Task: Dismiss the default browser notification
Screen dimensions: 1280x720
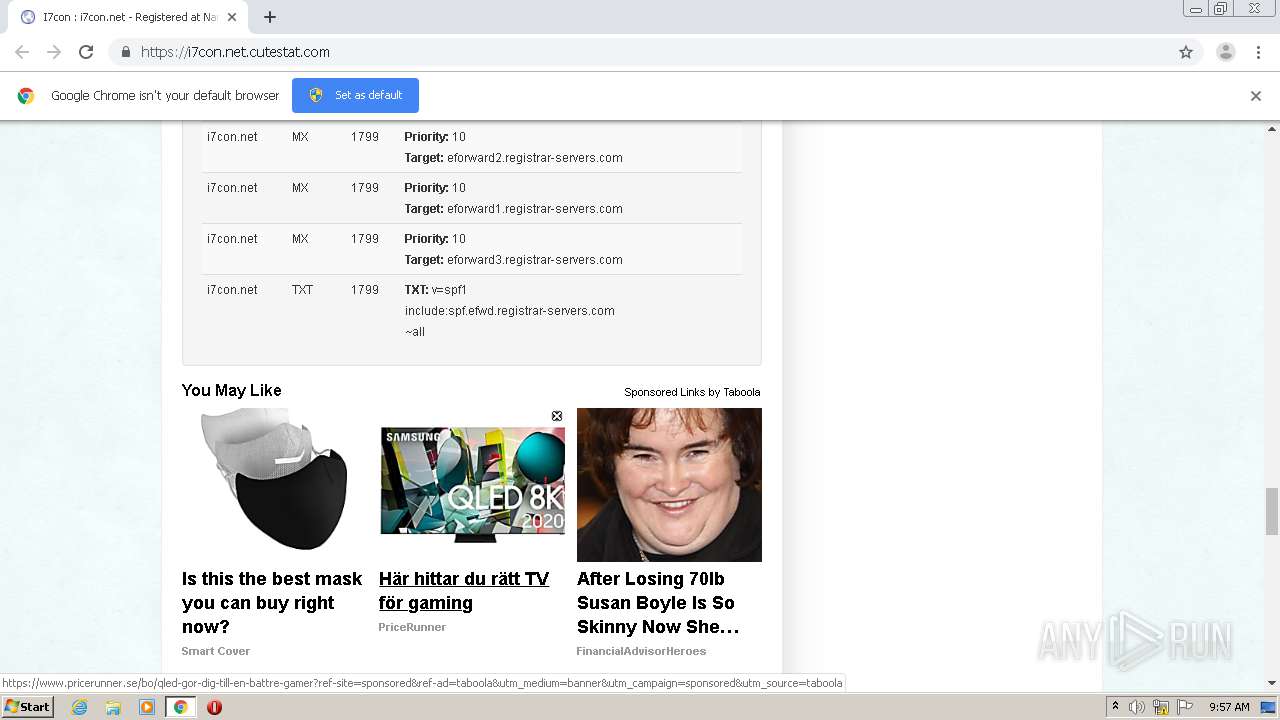Action: (x=1256, y=96)
